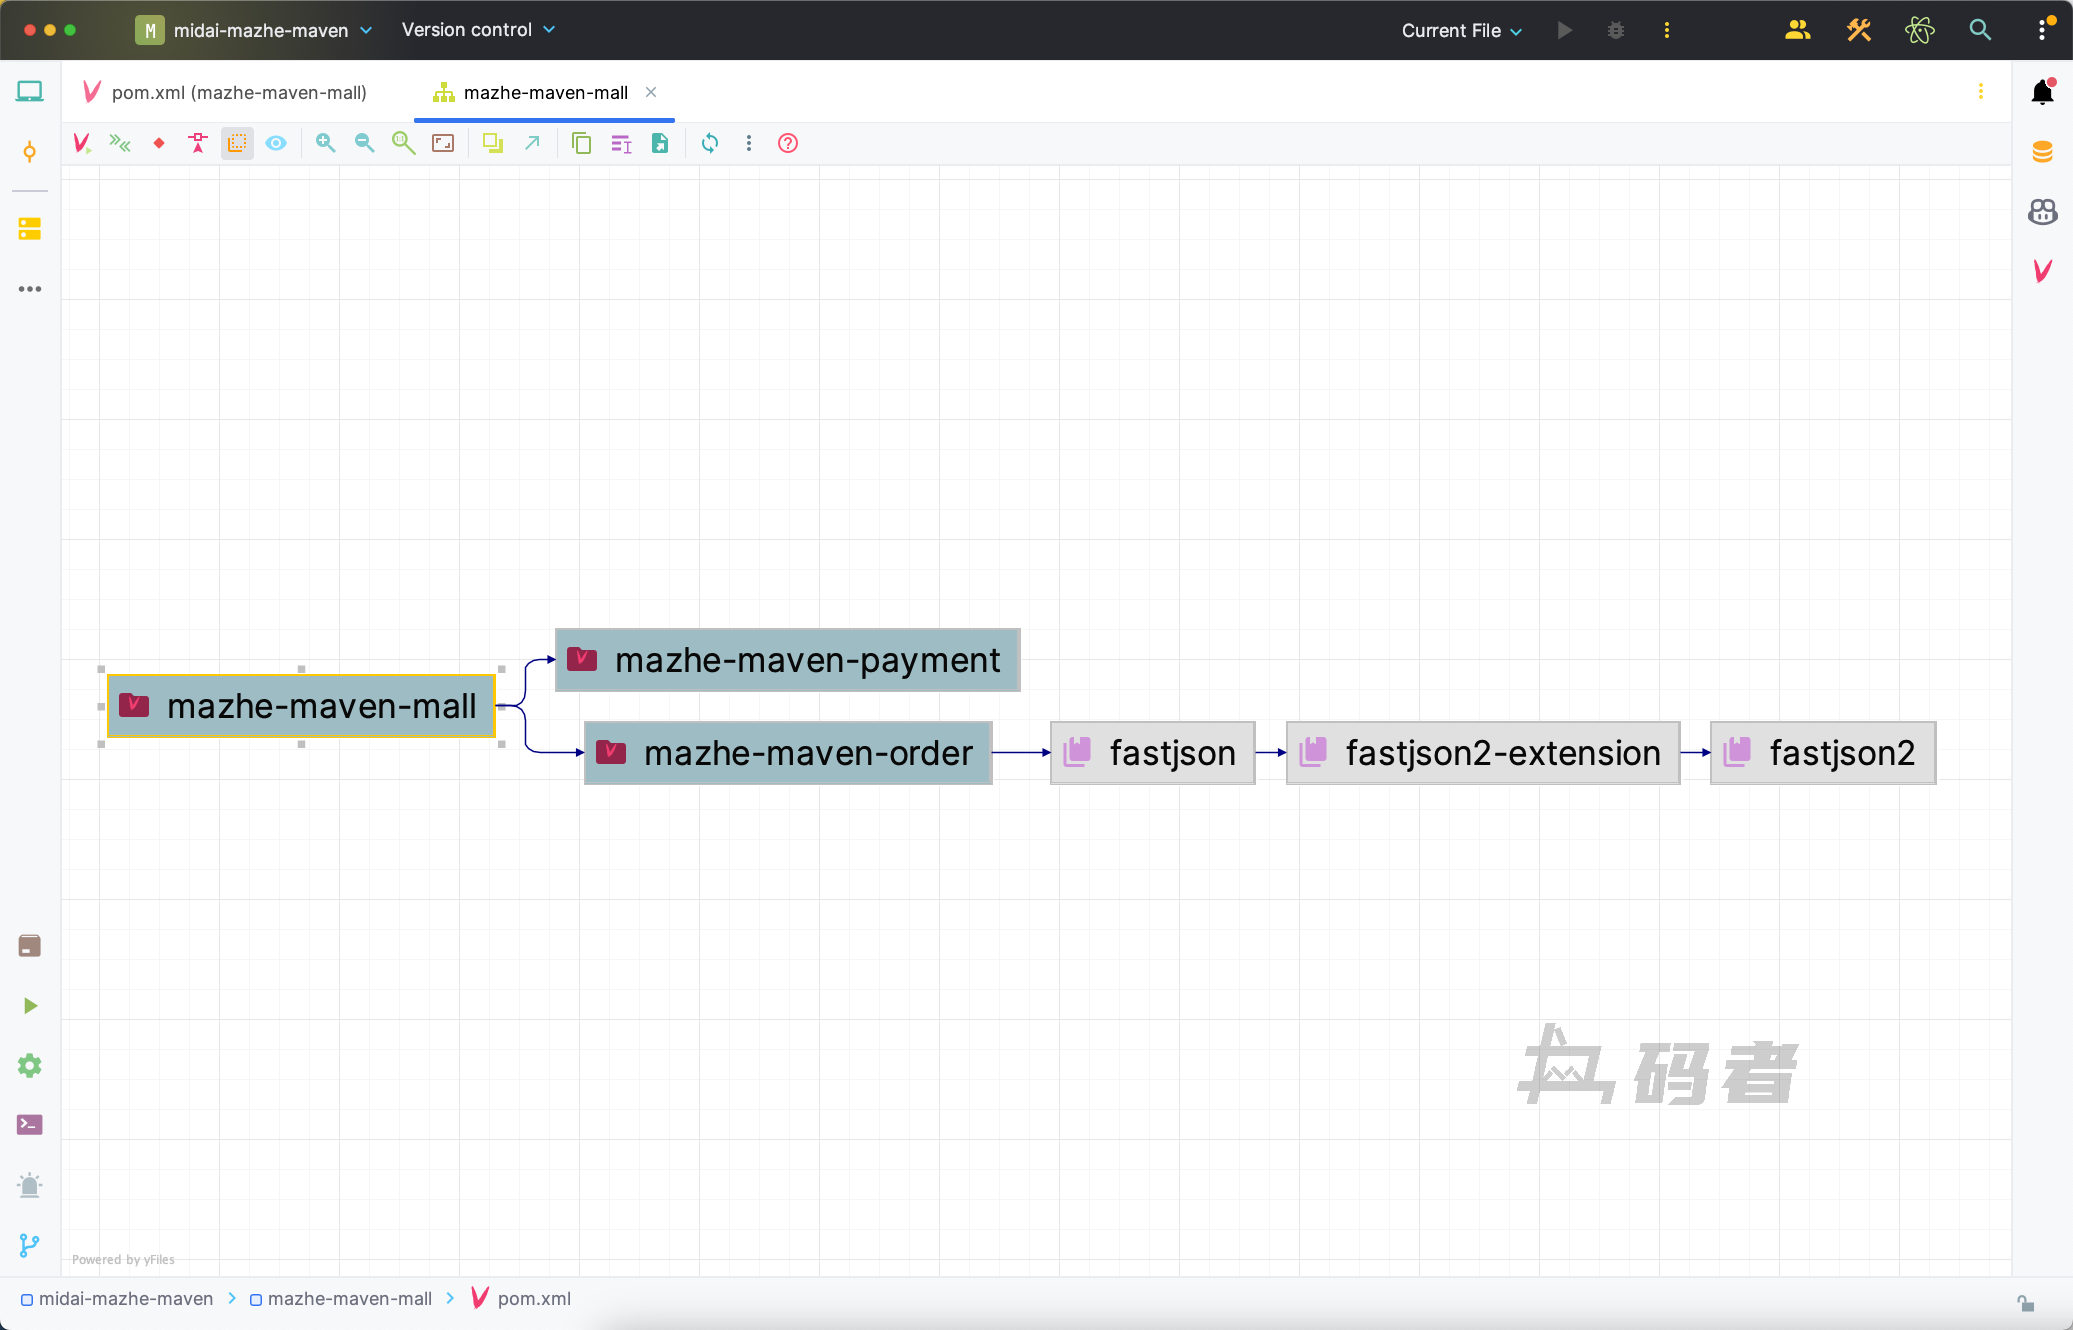
Task: Click the export diagram to file icon
Action: pos(660,143)
